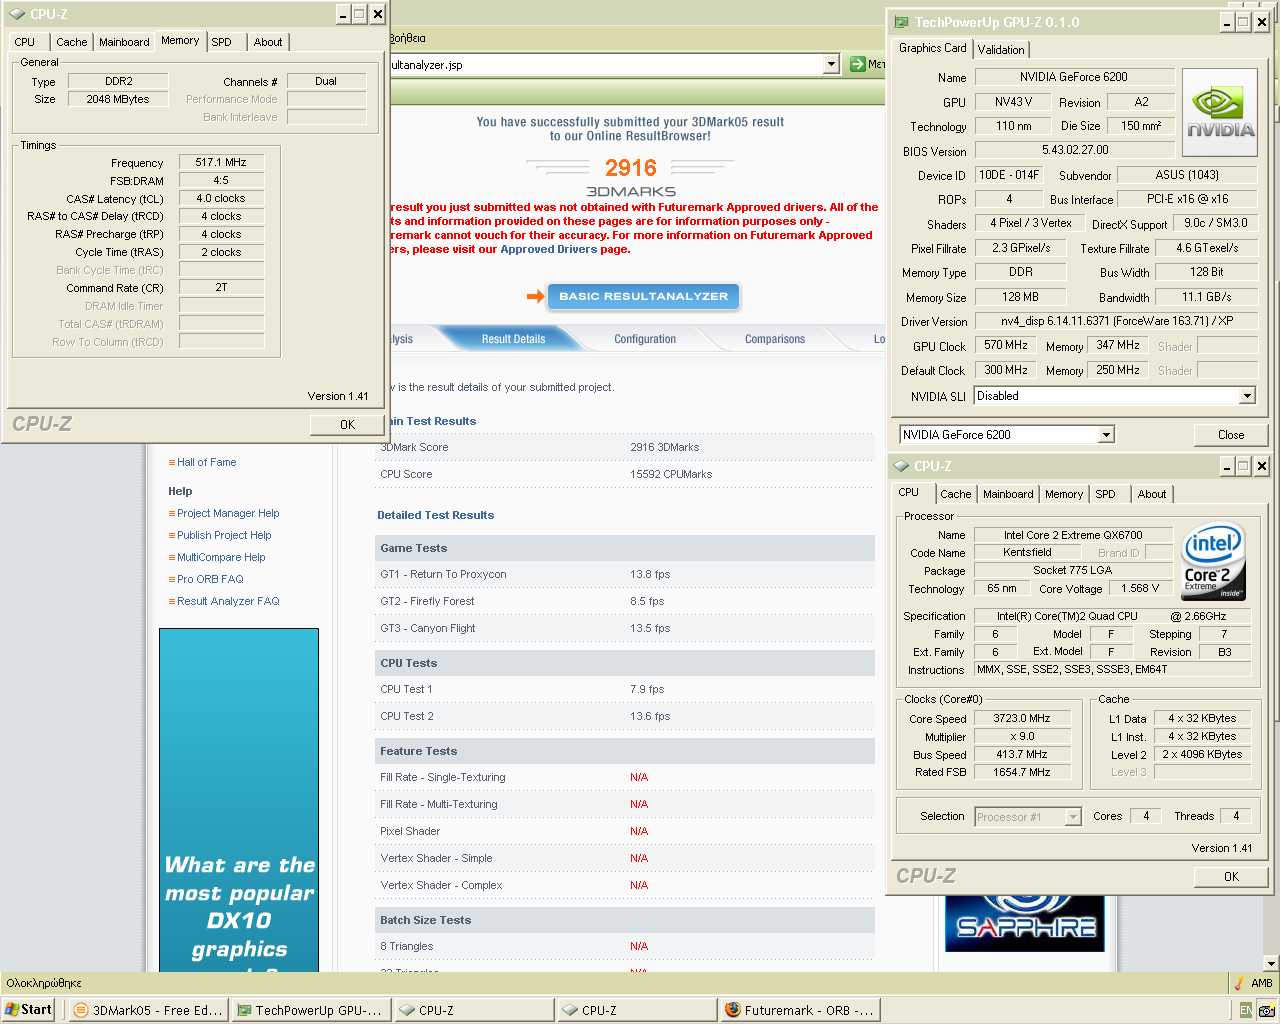This screenshot has width=1280, height=1024.
Task: Open the Cache tab in CPU-Z CPU window
Action: [x=955, y=494]
